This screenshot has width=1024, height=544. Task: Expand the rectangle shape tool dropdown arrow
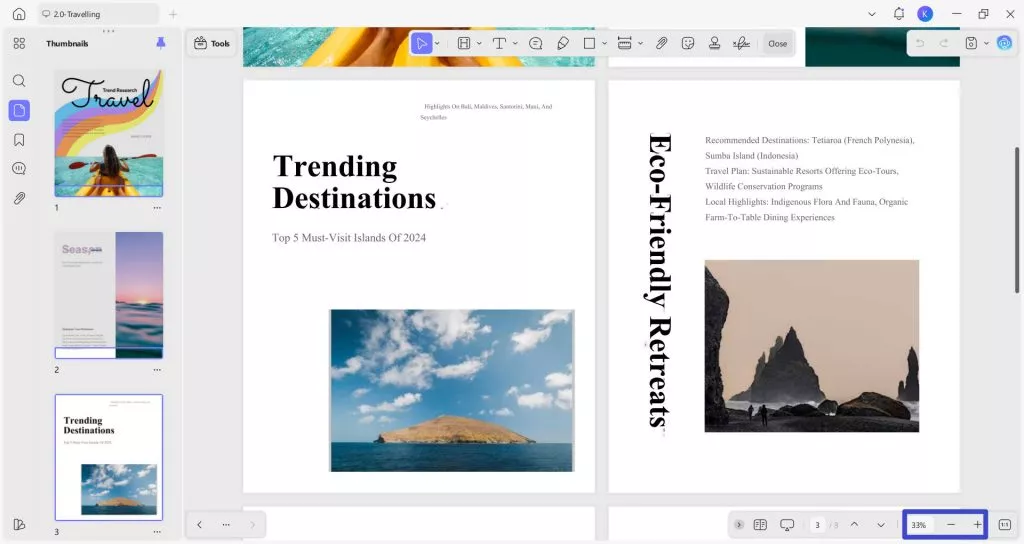[x=605, y=44]
